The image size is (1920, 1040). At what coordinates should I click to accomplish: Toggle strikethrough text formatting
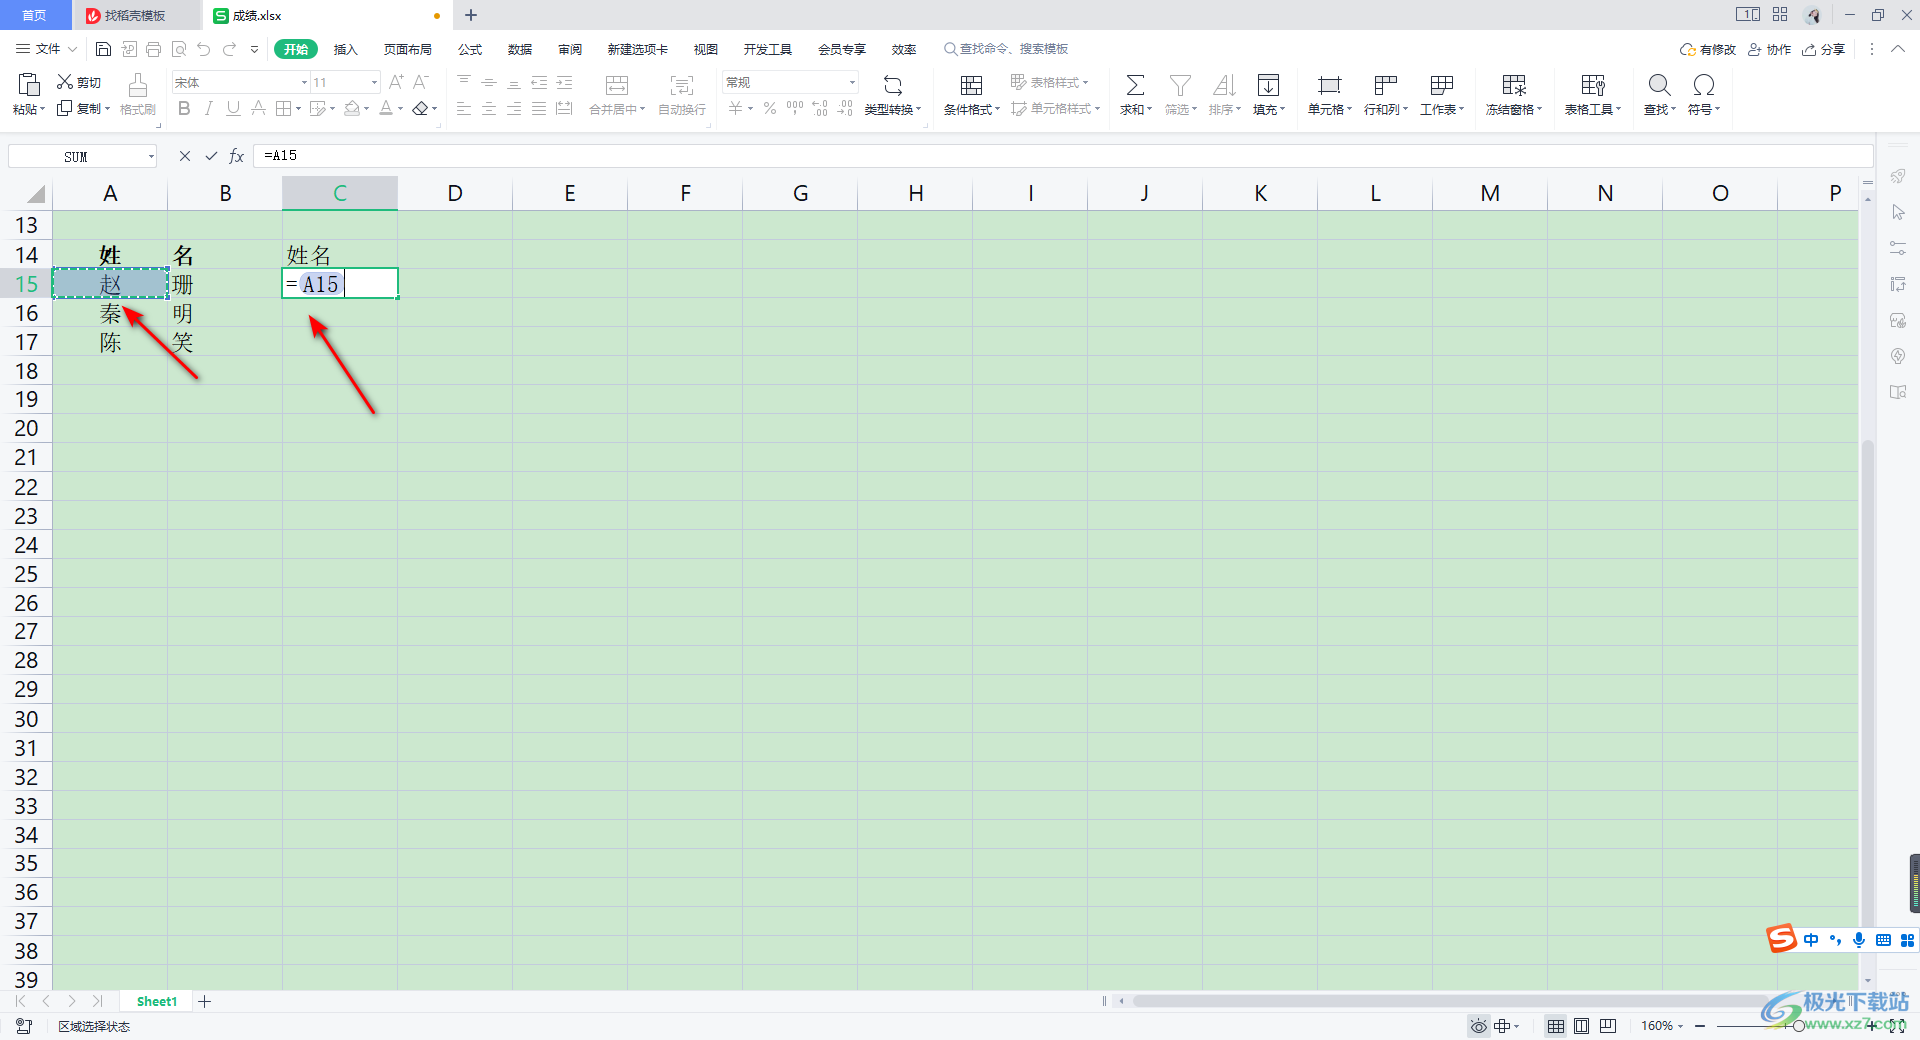[x=258, y=108]
